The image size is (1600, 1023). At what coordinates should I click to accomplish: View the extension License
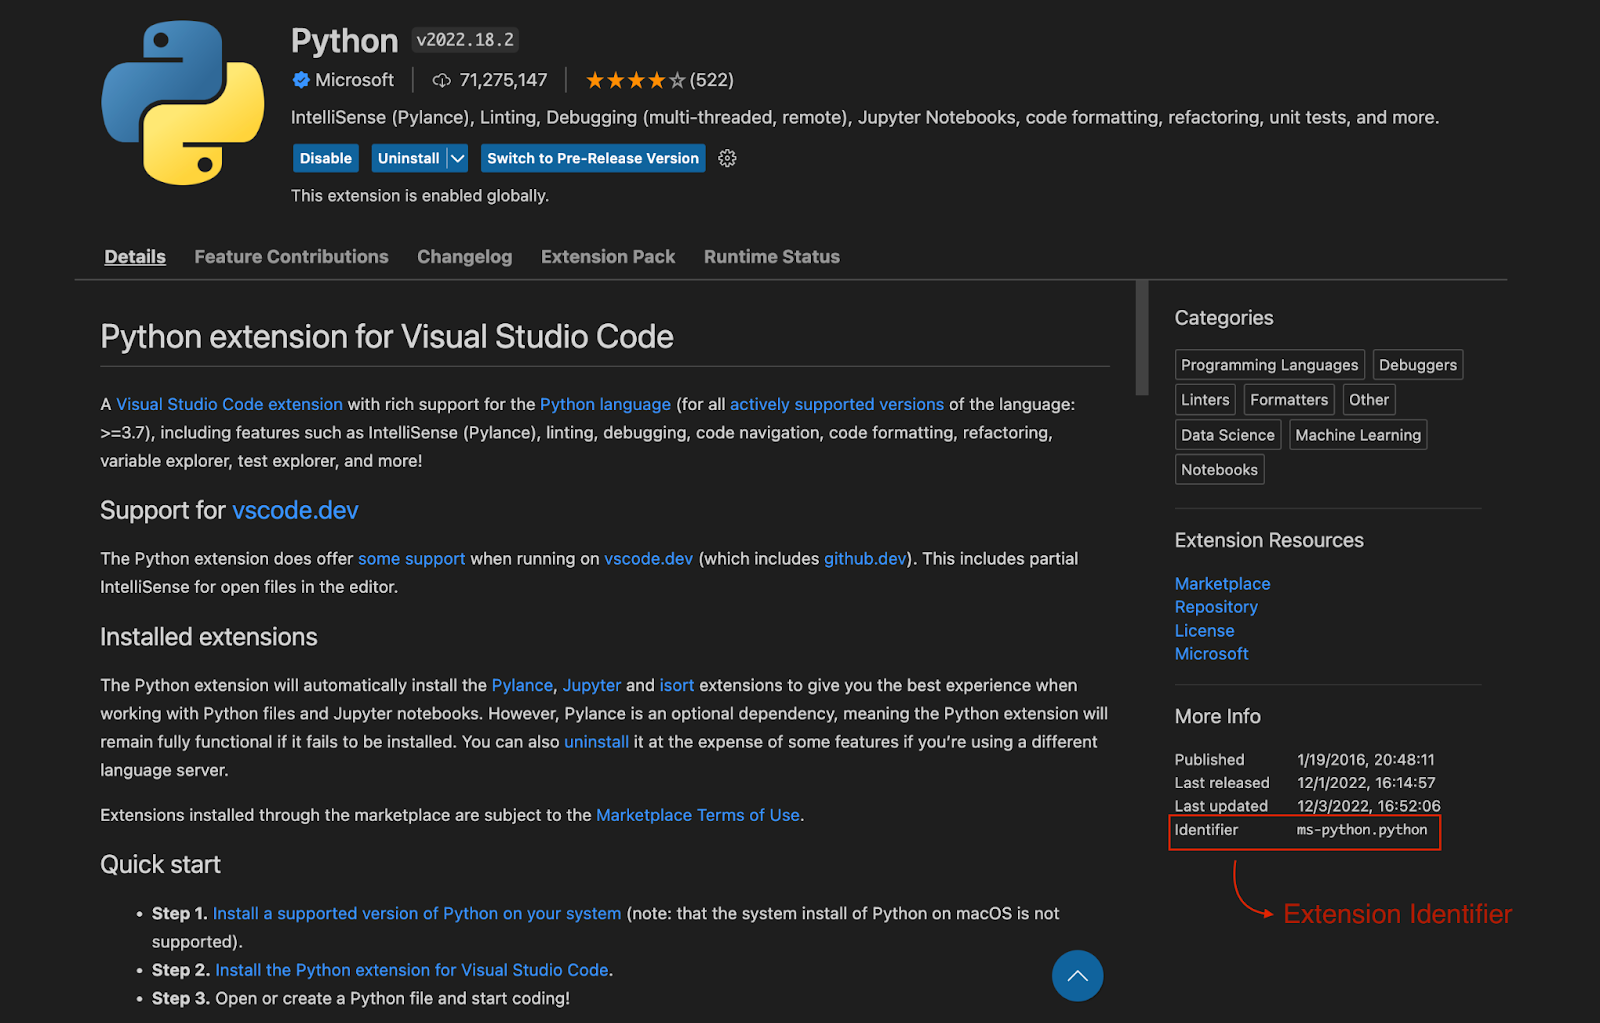(1204, 630)
